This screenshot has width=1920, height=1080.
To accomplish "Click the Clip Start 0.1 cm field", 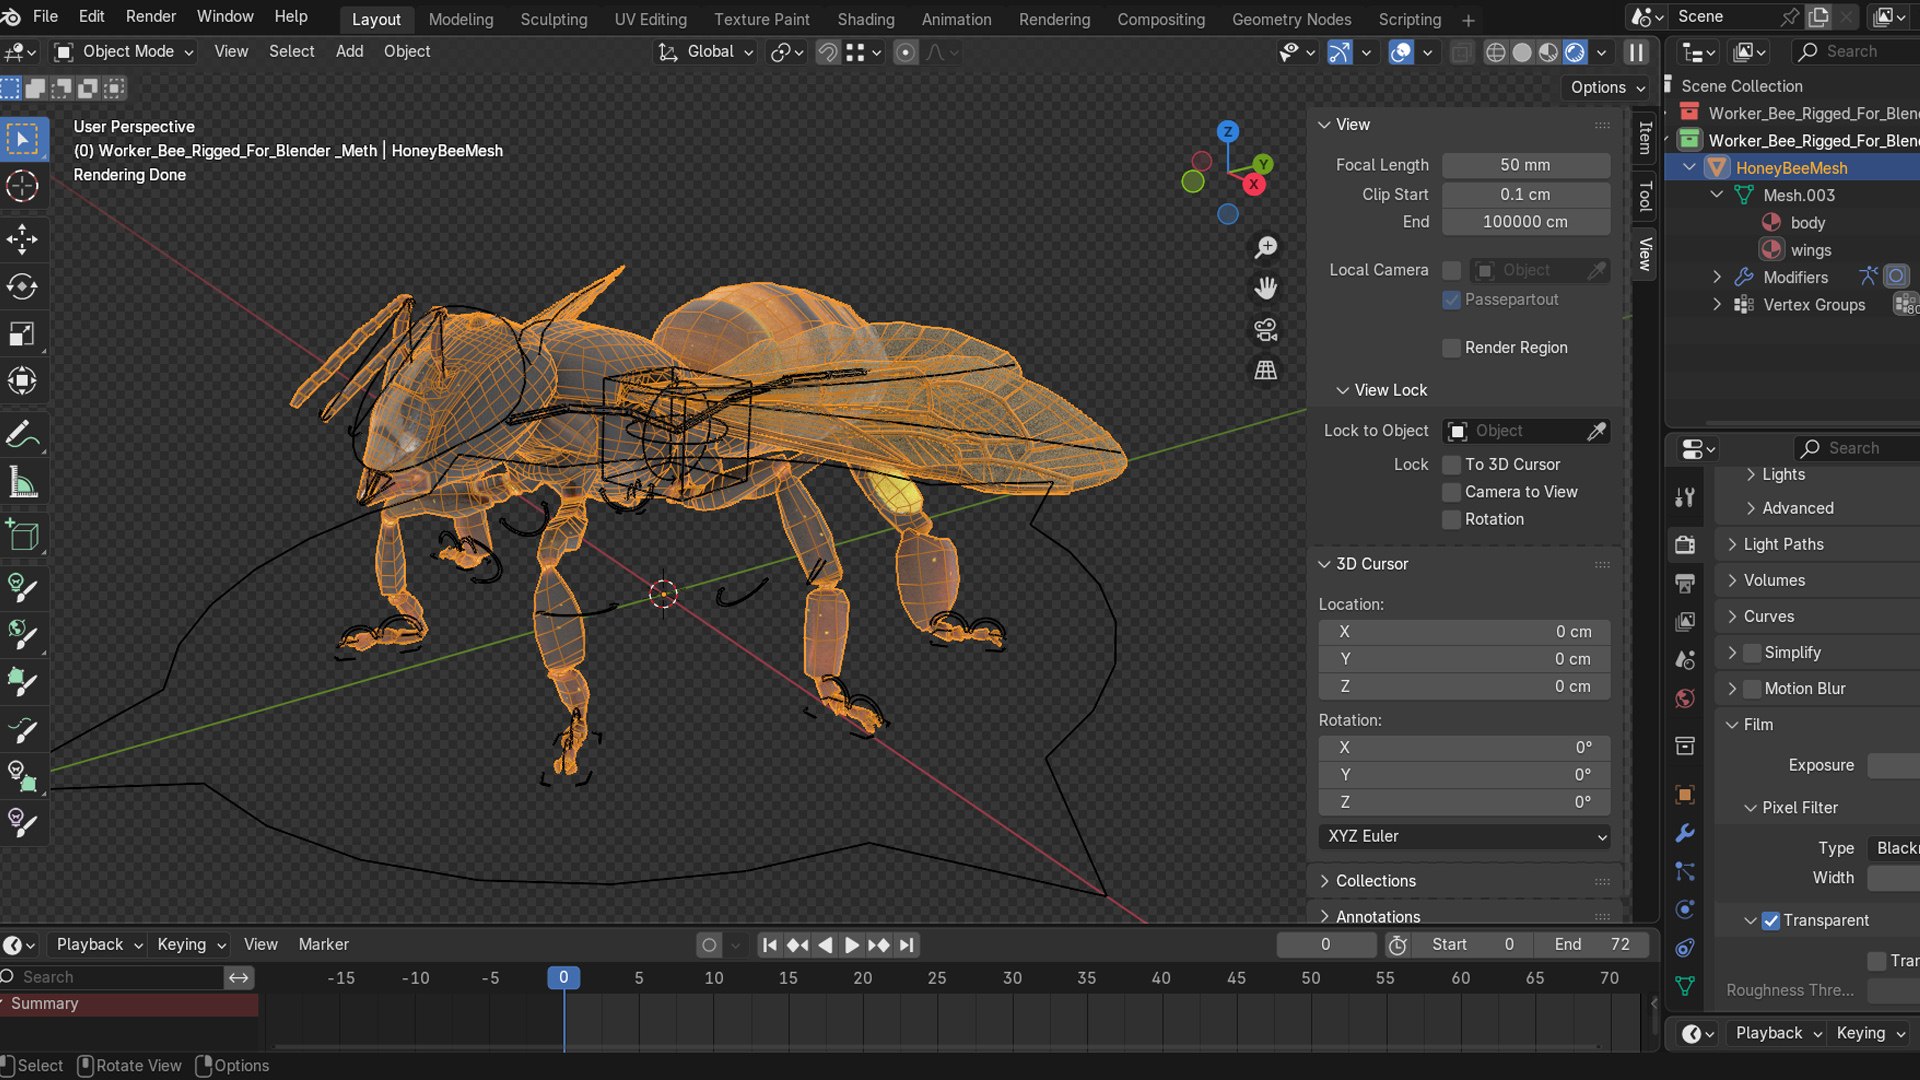I will coord(1526,195).
